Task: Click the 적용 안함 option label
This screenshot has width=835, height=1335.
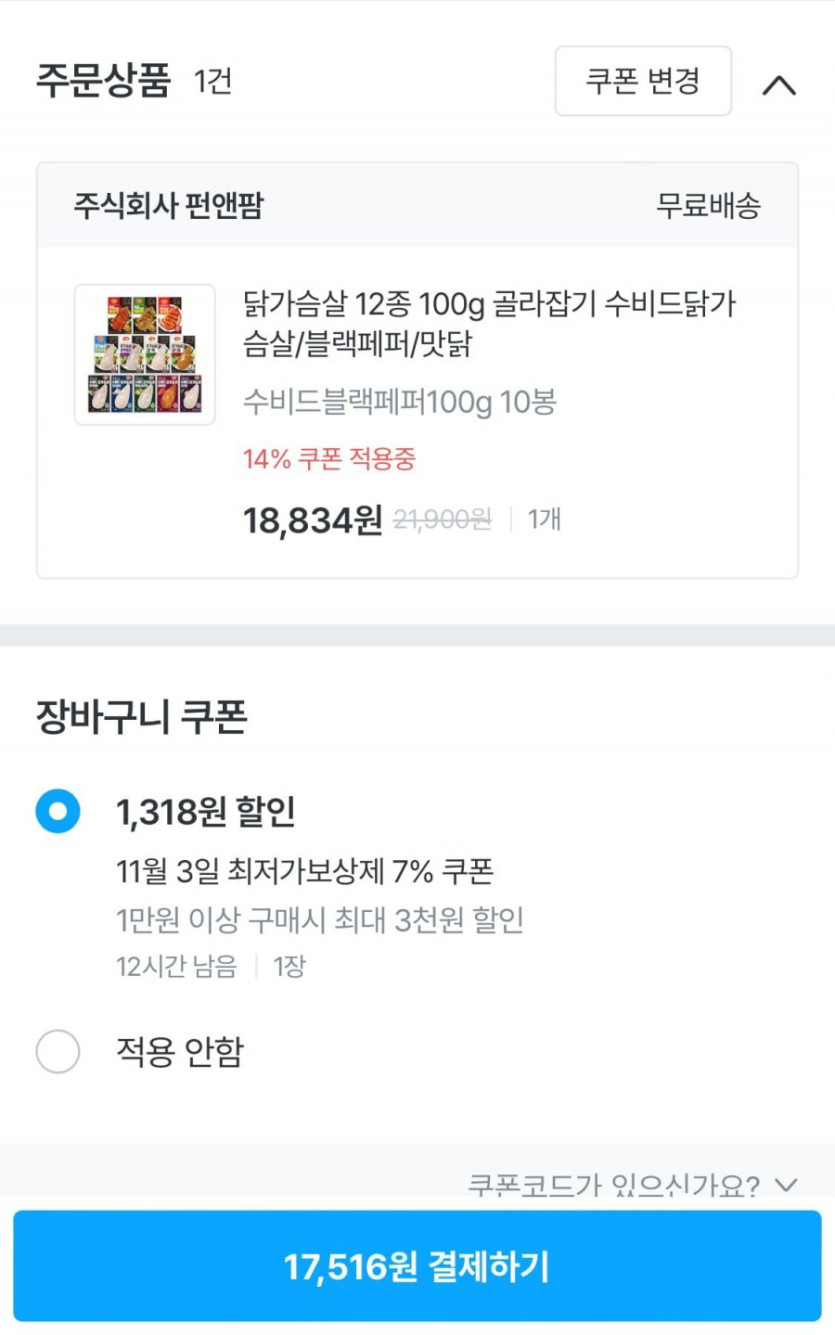Action: click(180, 1051)
